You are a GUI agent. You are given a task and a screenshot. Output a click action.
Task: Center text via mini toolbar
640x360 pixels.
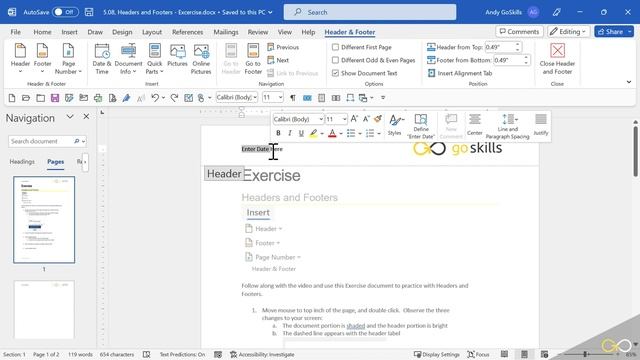coord(474,125)
